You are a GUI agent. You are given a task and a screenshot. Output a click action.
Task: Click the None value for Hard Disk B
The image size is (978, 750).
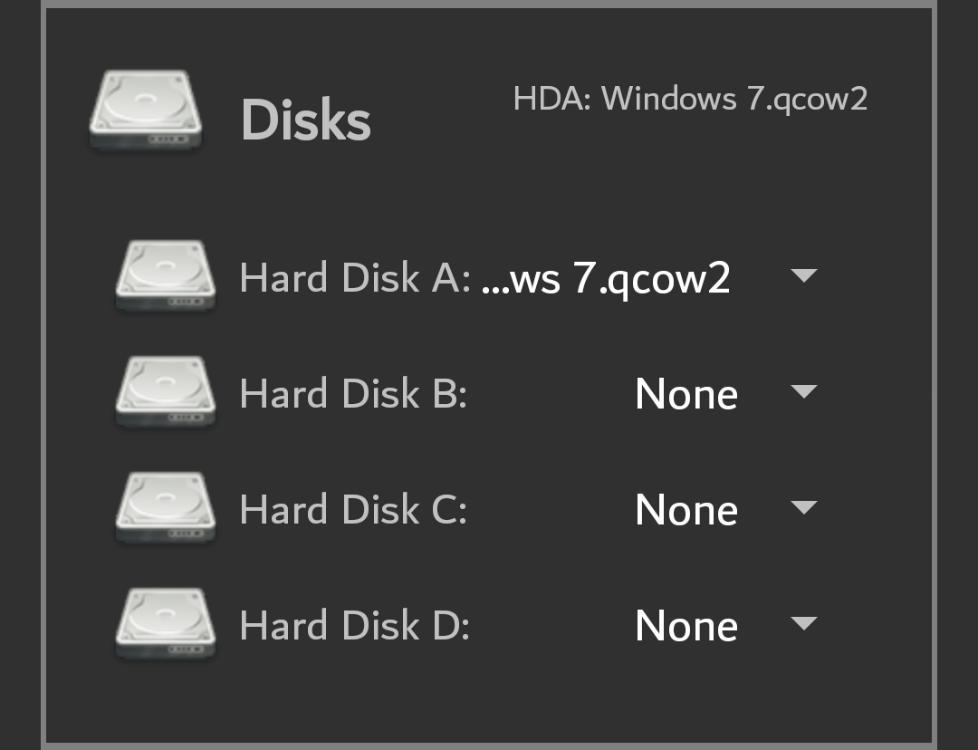(686, 394)
